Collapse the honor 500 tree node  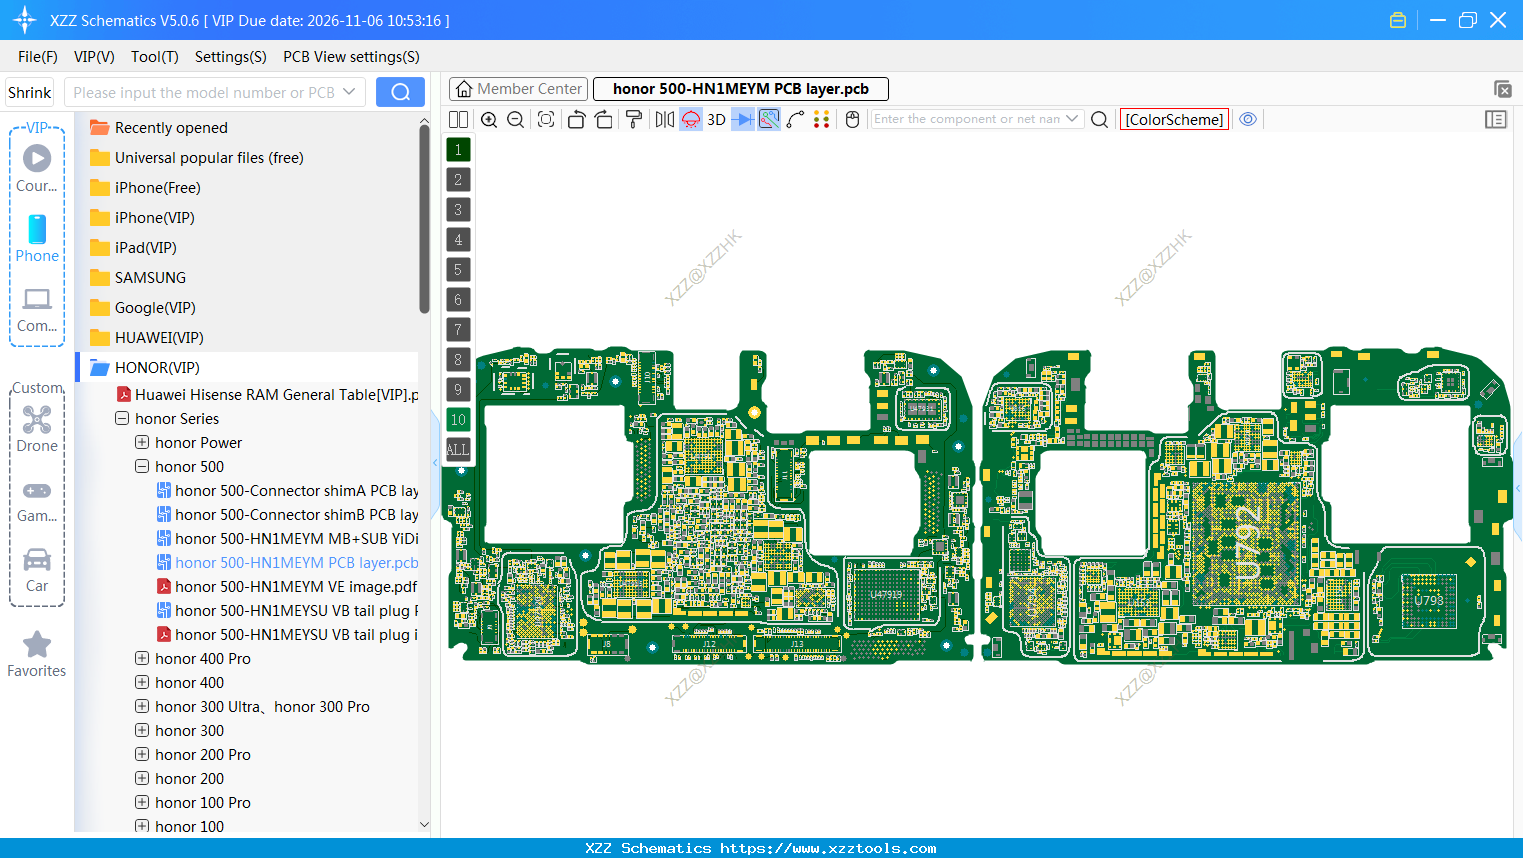point(142,466)
